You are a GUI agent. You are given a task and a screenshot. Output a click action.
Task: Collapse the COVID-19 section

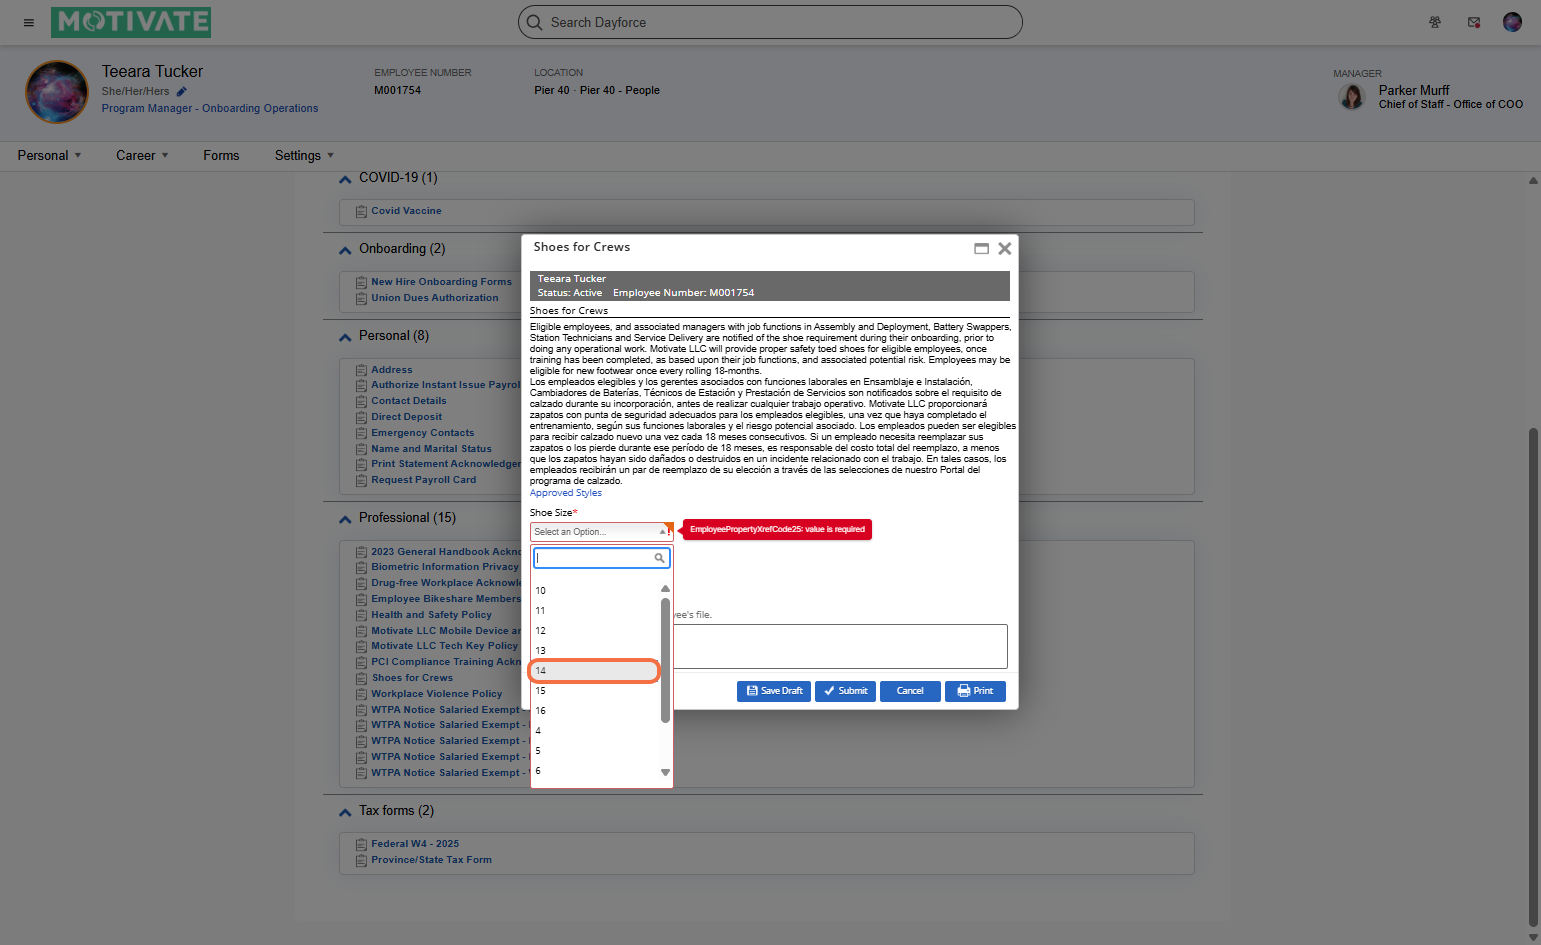tap(345, 179)
